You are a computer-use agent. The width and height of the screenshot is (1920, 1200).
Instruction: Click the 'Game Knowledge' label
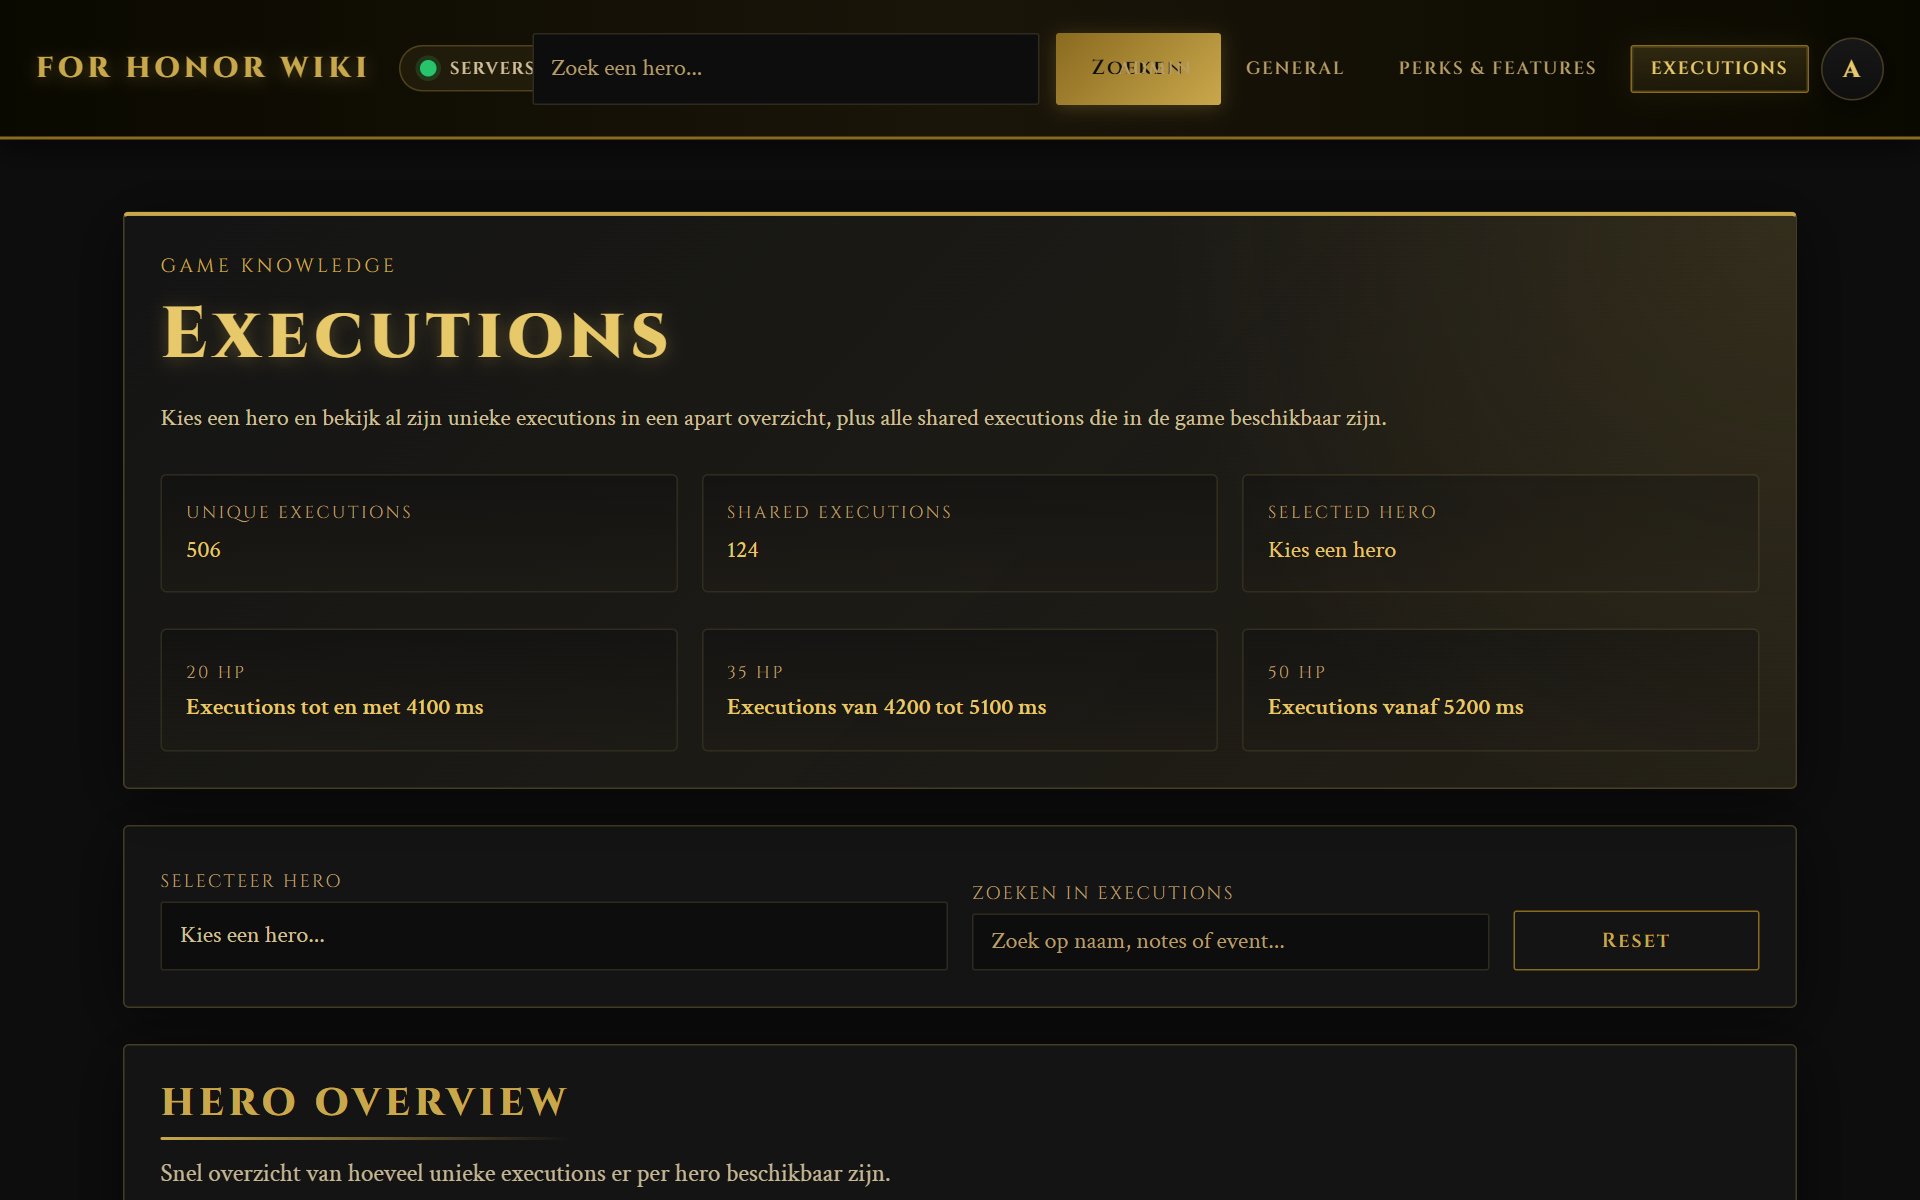coord(278,265)
